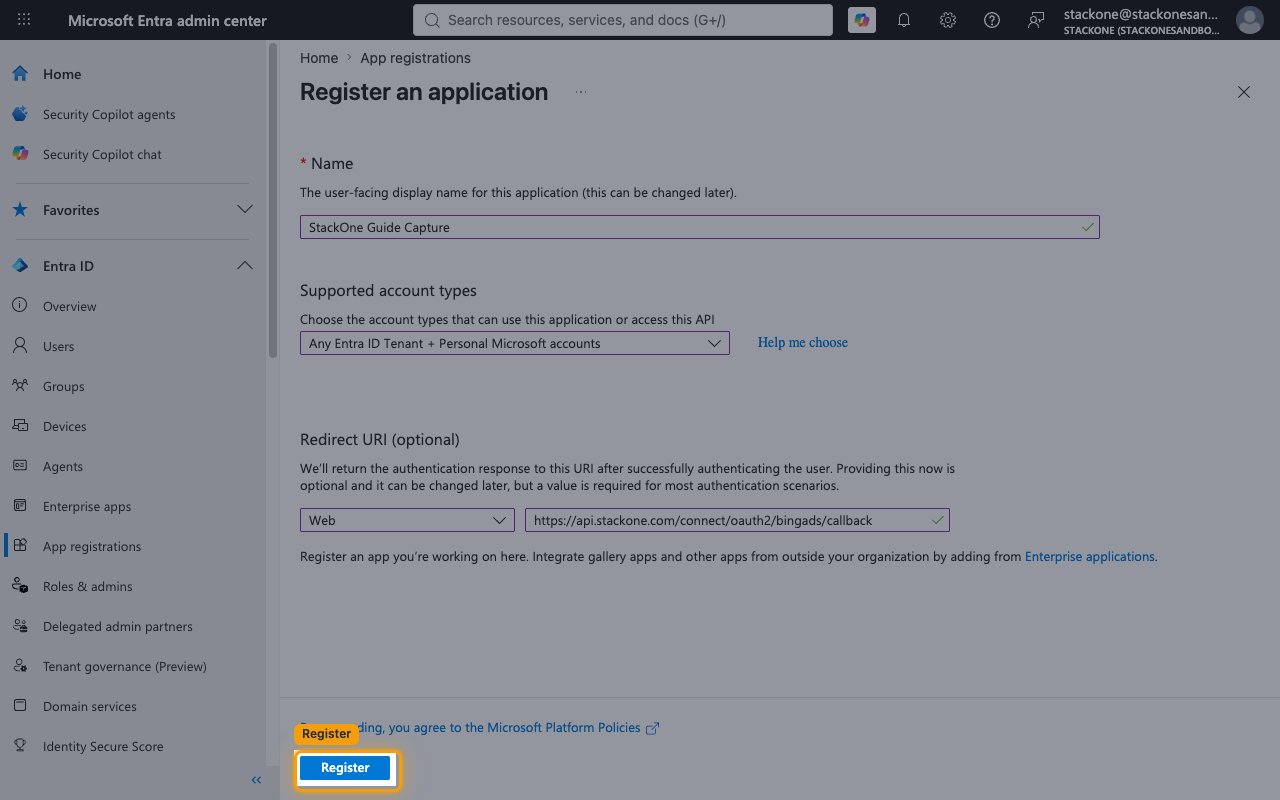This screenshot has width=1280, height=800.
Task: Click the Roles & admins icon
Action: [20, 586]
